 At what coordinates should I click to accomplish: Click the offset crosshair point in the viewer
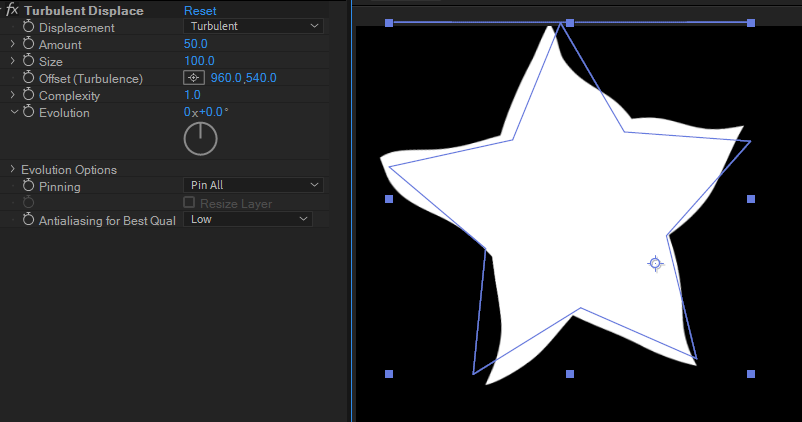655,263
